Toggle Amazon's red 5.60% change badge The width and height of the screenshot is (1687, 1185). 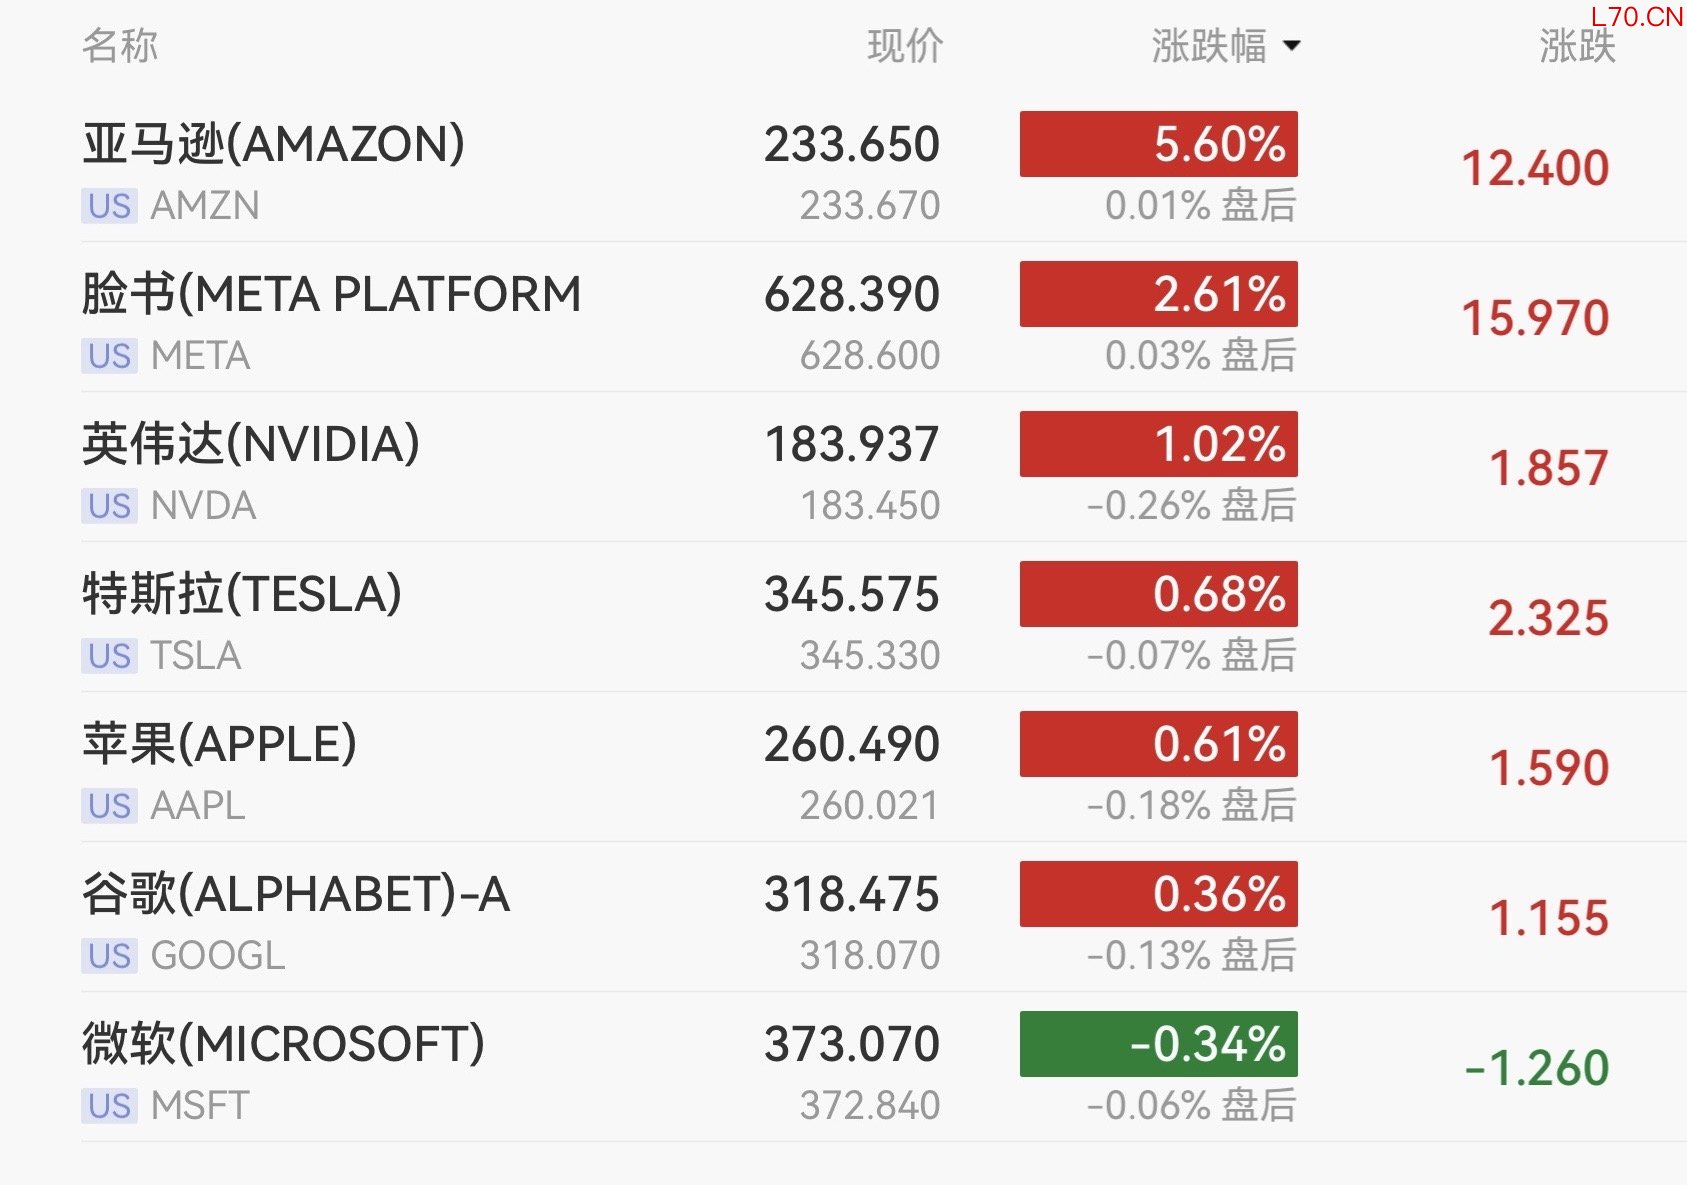(x=1158, y=144)
